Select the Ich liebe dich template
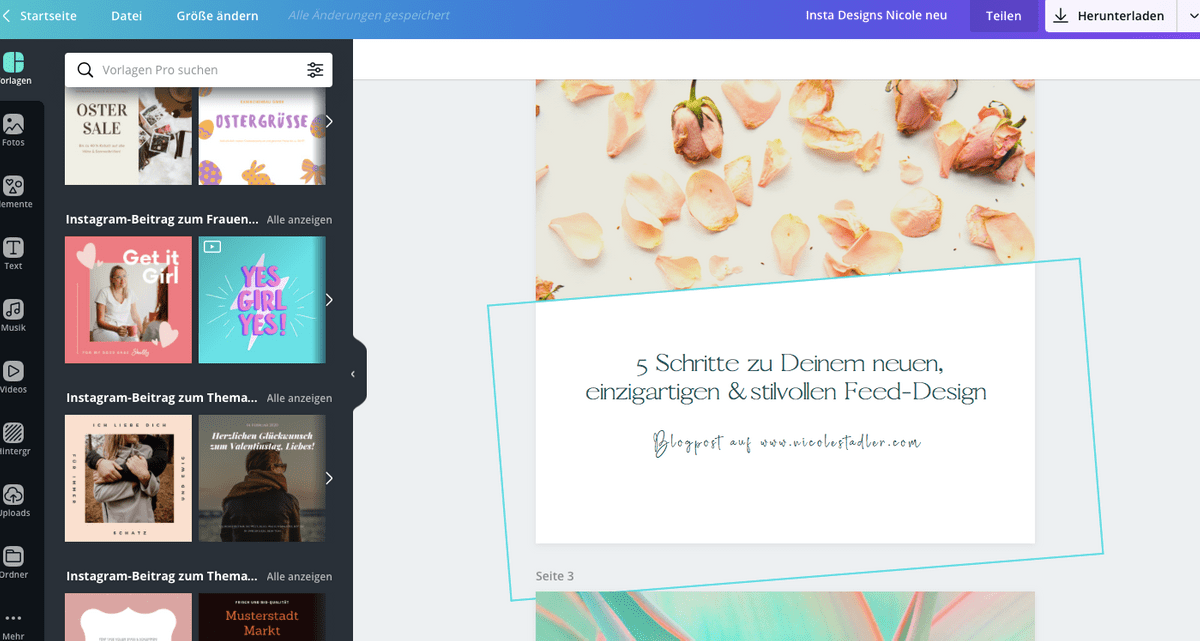 coord(128,478)
